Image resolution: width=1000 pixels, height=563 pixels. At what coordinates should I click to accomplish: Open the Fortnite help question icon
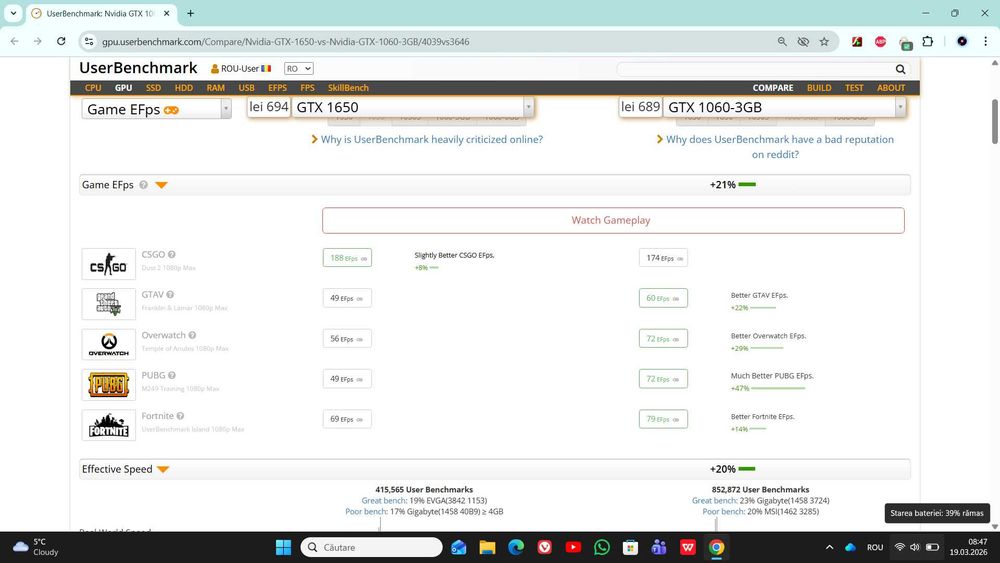click(x=180, y=416)
